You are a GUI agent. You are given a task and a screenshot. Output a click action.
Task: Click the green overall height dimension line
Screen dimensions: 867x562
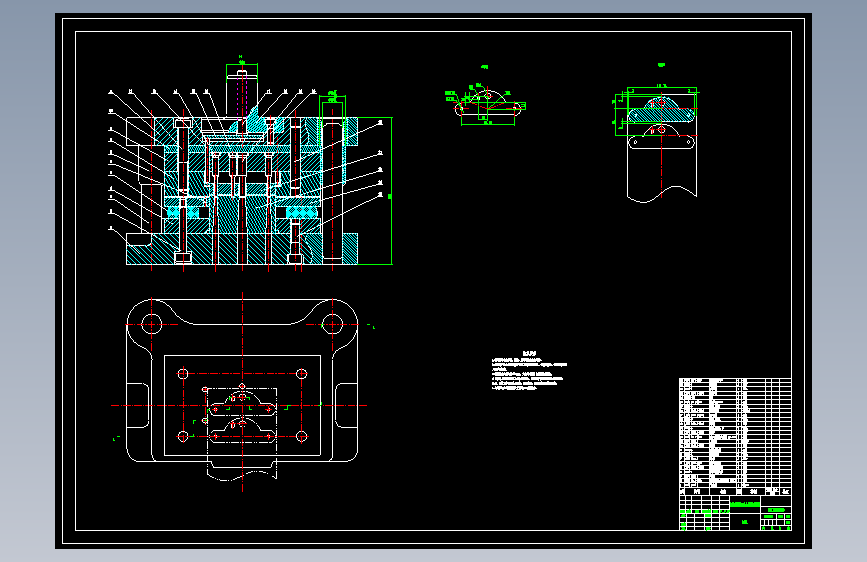point(391,191)
